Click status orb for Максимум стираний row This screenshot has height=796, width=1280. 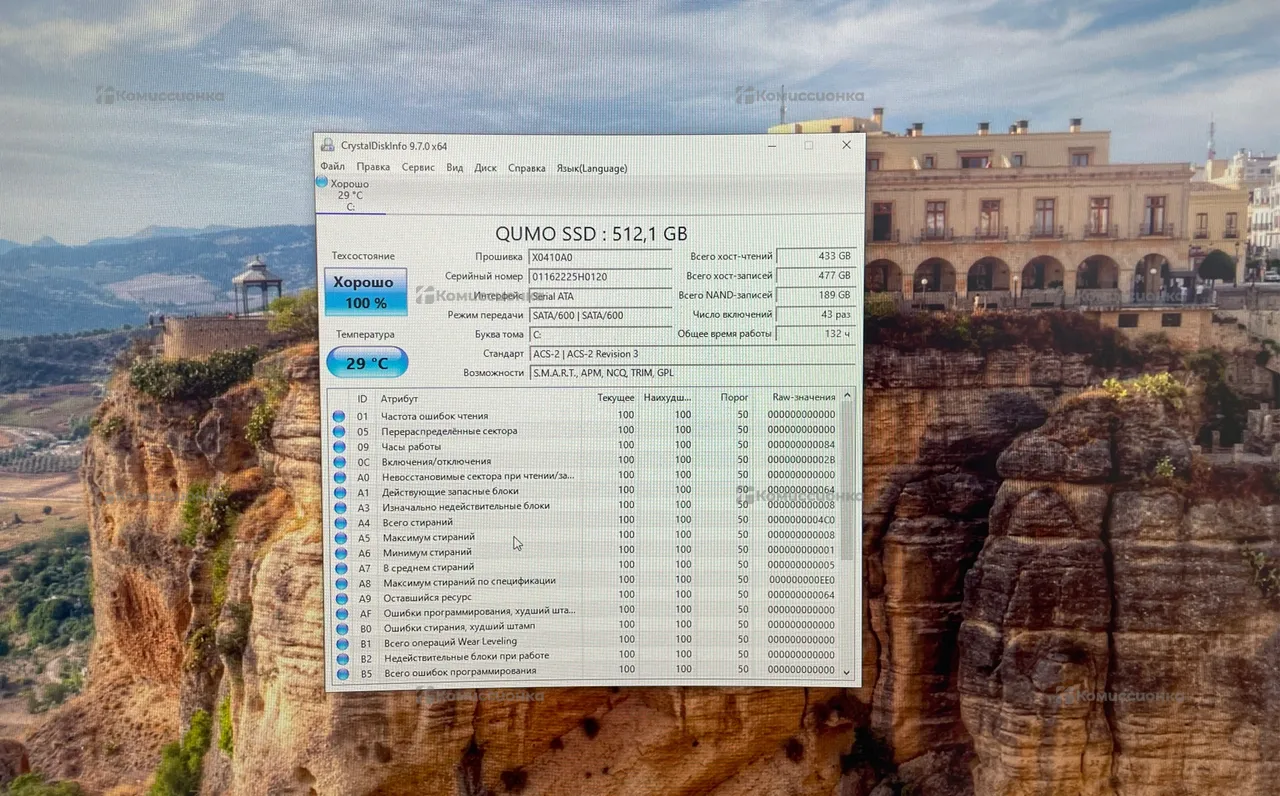339,537
